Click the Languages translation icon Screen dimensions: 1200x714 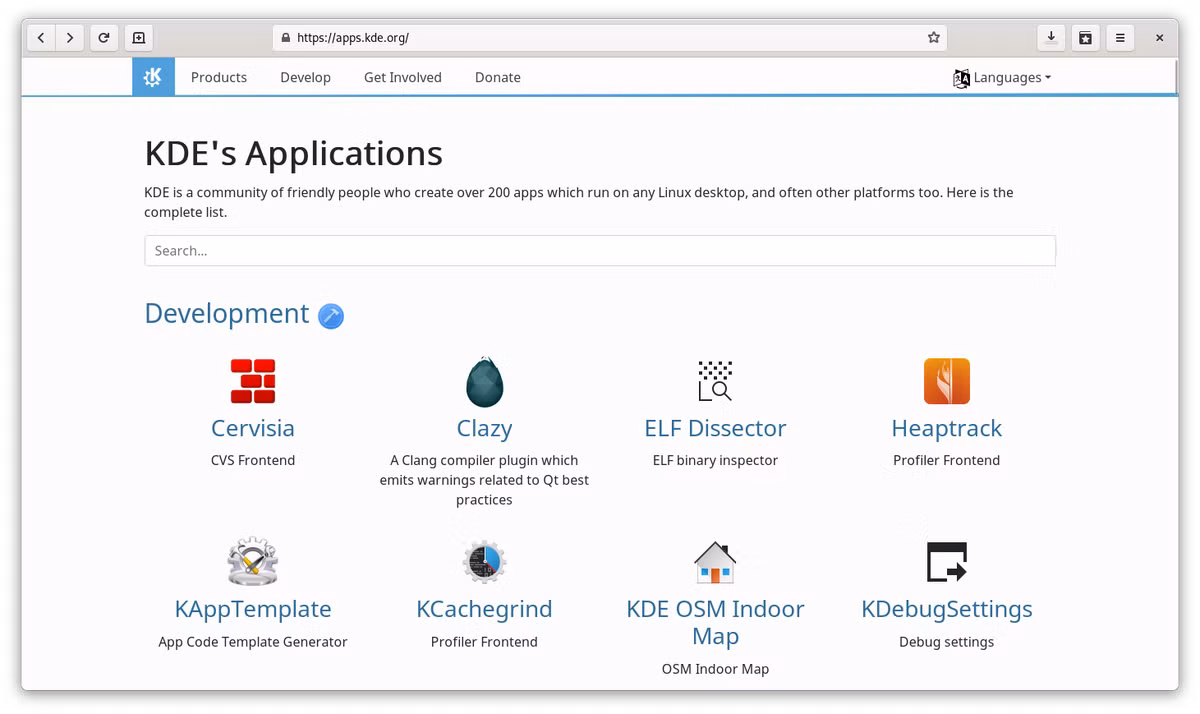point(961,78)
